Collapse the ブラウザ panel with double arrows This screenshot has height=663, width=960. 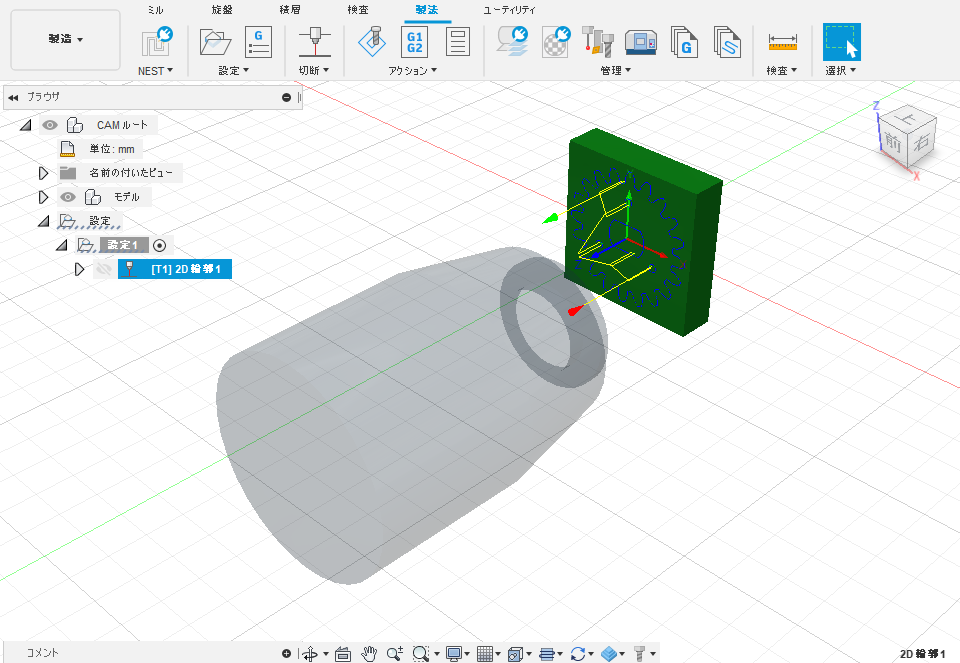(13, 97)
